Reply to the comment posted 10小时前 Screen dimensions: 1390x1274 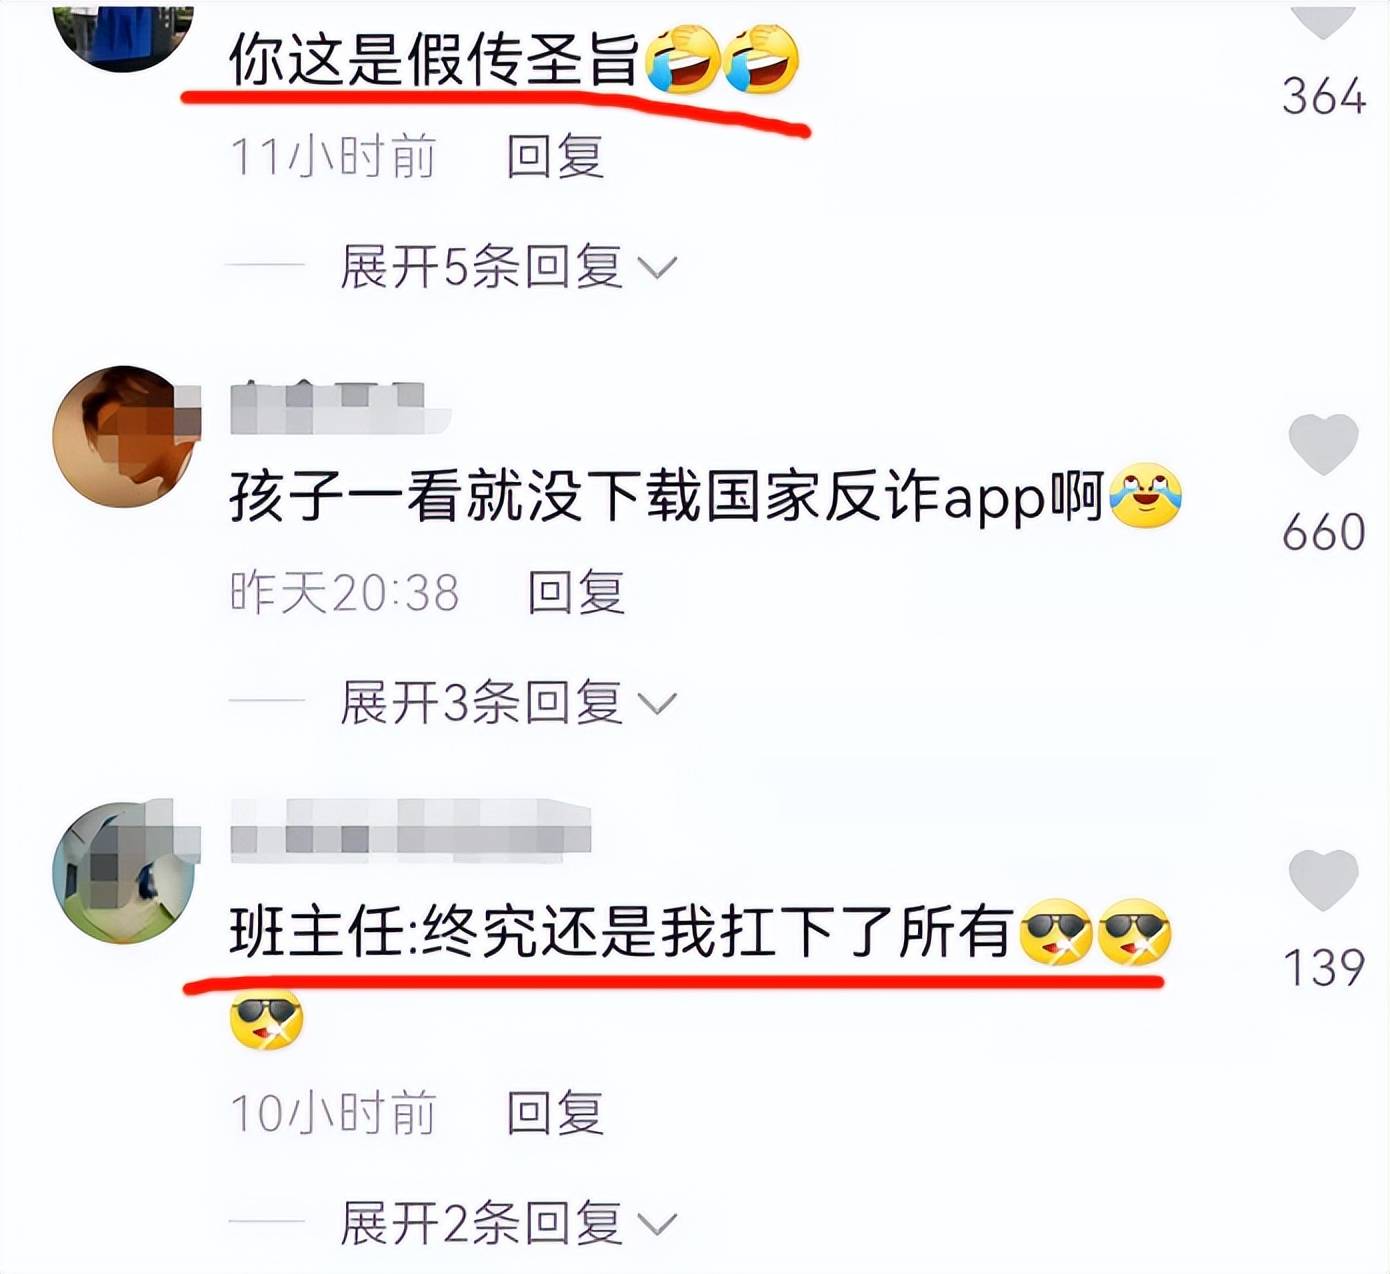click(x=555, y=1113)
